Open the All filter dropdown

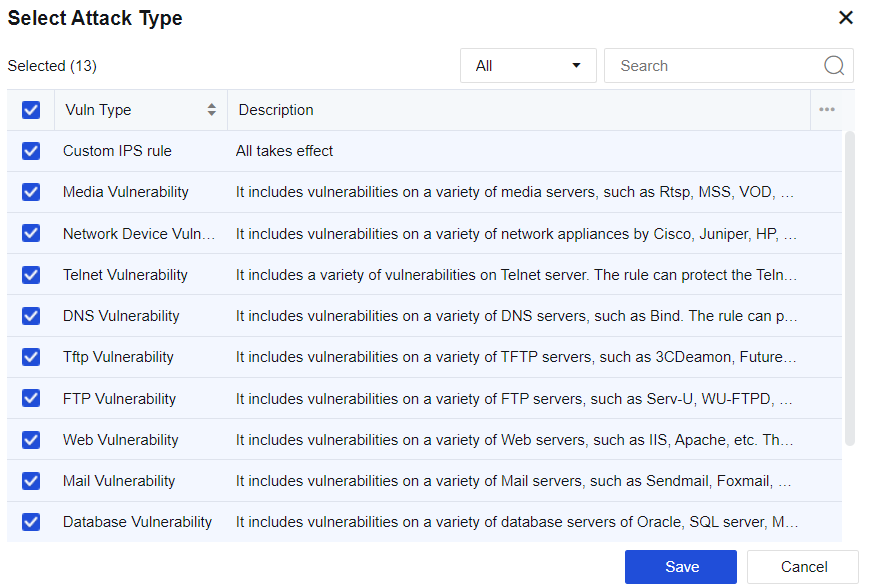528,66
